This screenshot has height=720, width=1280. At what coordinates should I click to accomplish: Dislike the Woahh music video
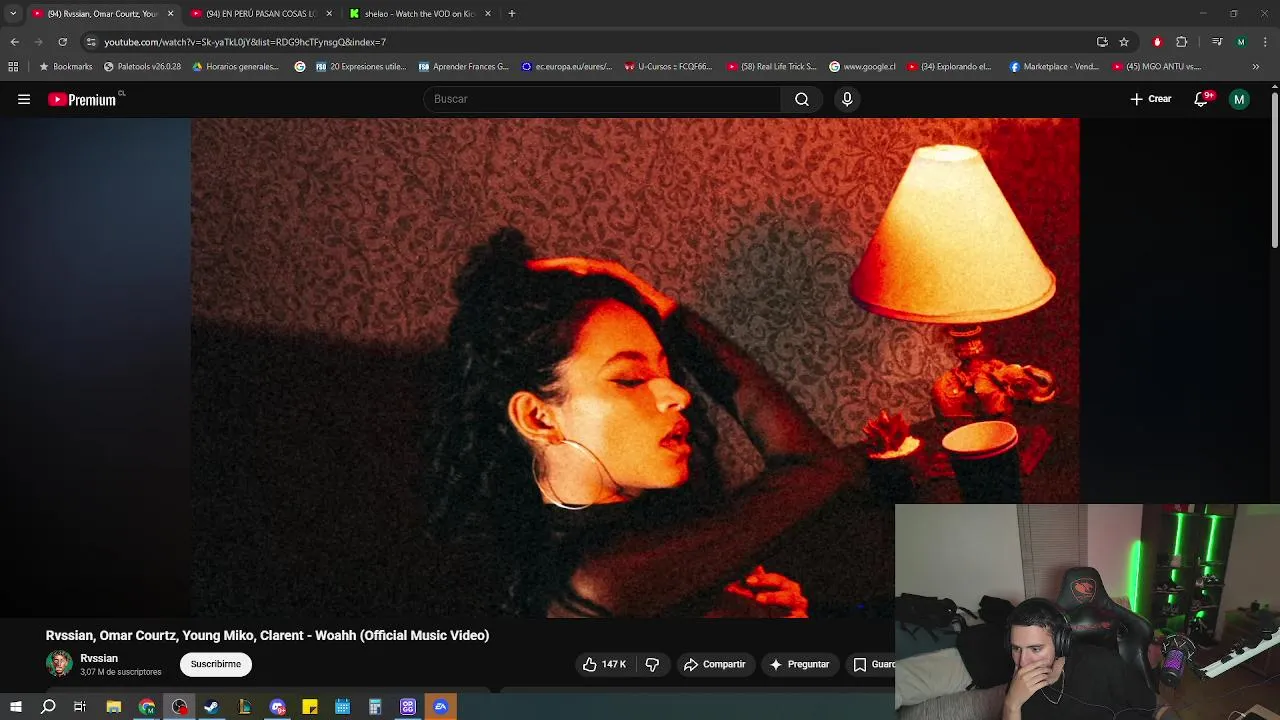[x=652, y=664]
